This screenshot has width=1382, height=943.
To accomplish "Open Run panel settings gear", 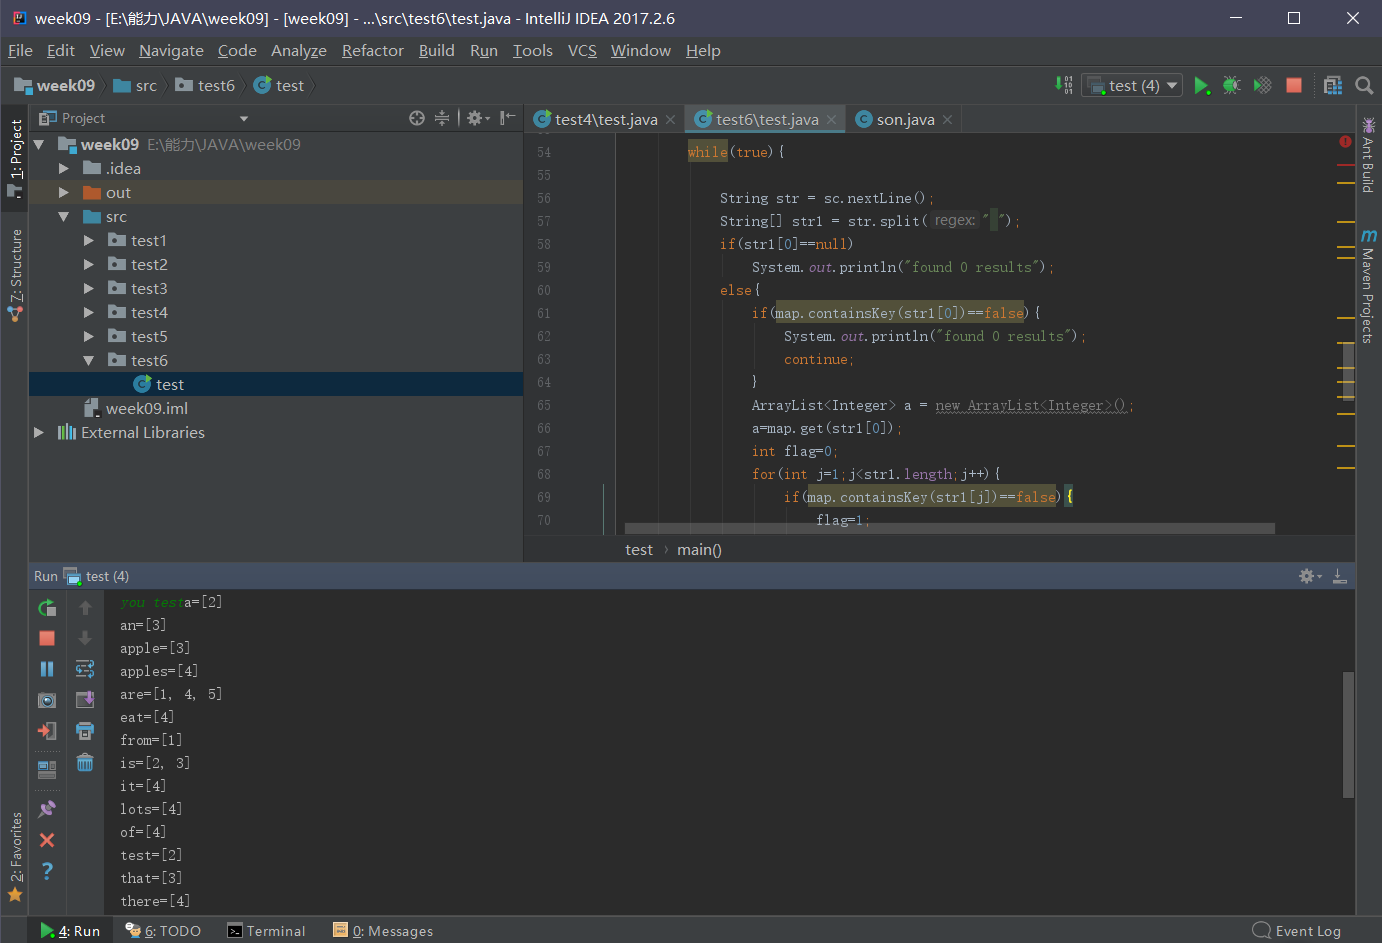I will 1310,576.
